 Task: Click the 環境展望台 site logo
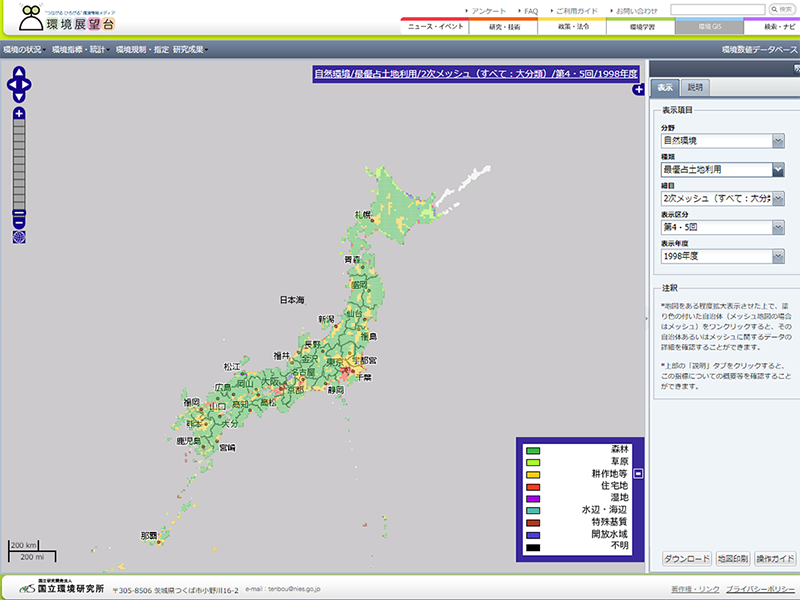click(x=66, y=18)
